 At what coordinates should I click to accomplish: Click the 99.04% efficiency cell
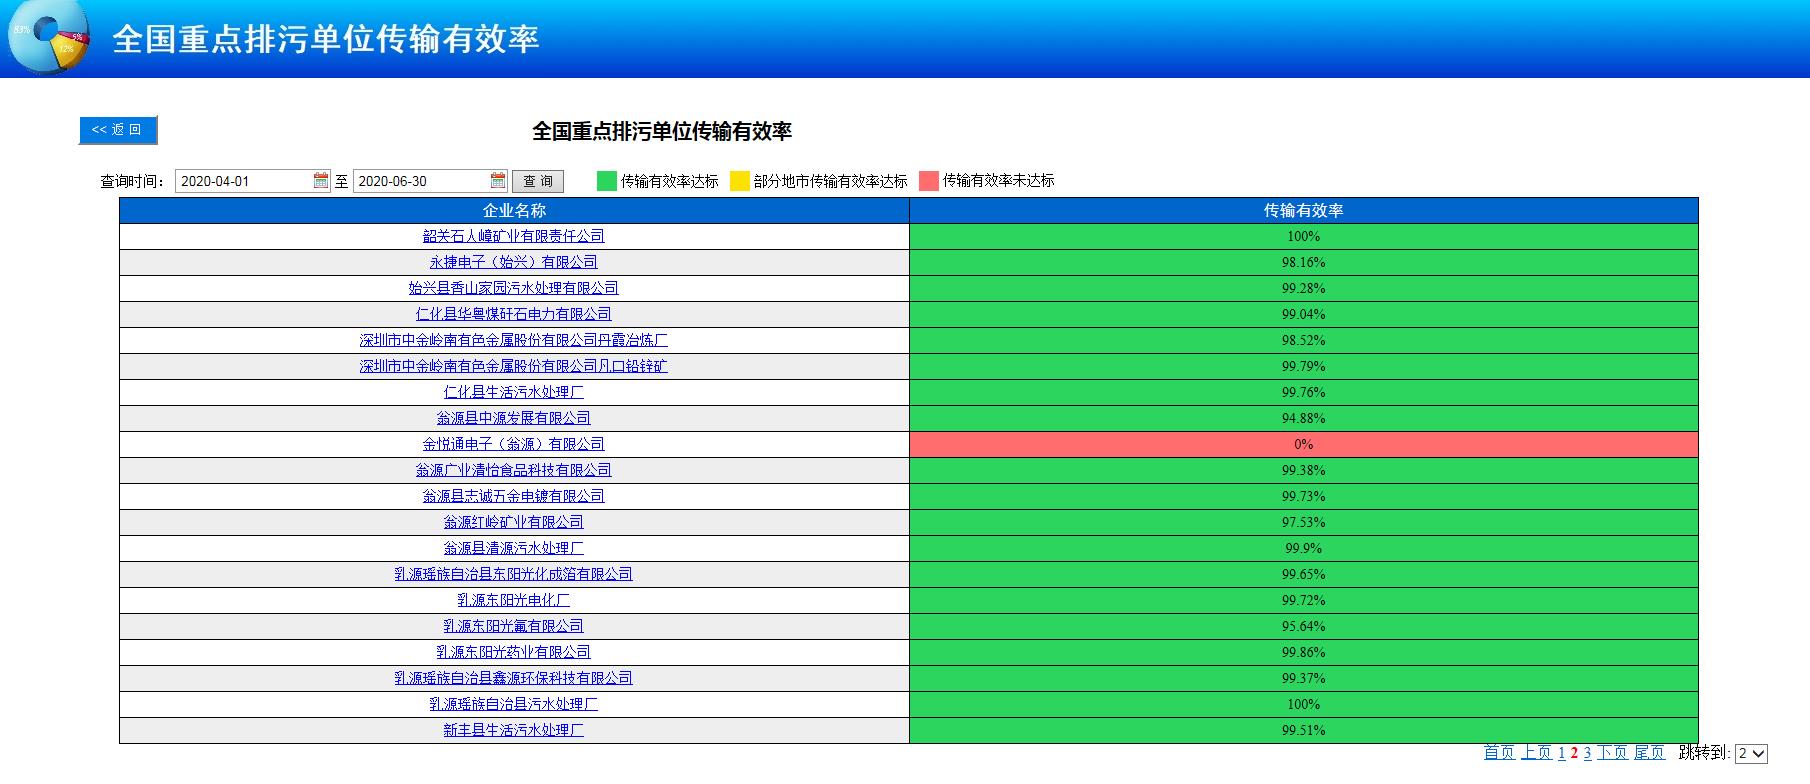point(1304,314)
